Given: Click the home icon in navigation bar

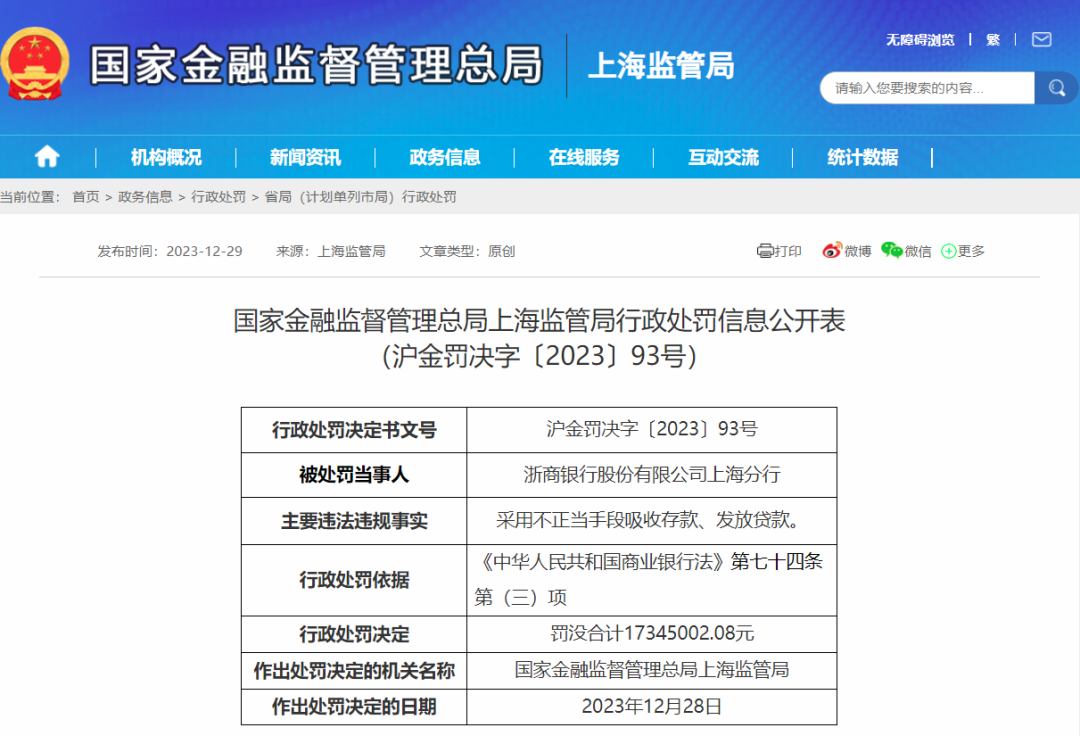Looking at the screenshot, I should (47, 157).
